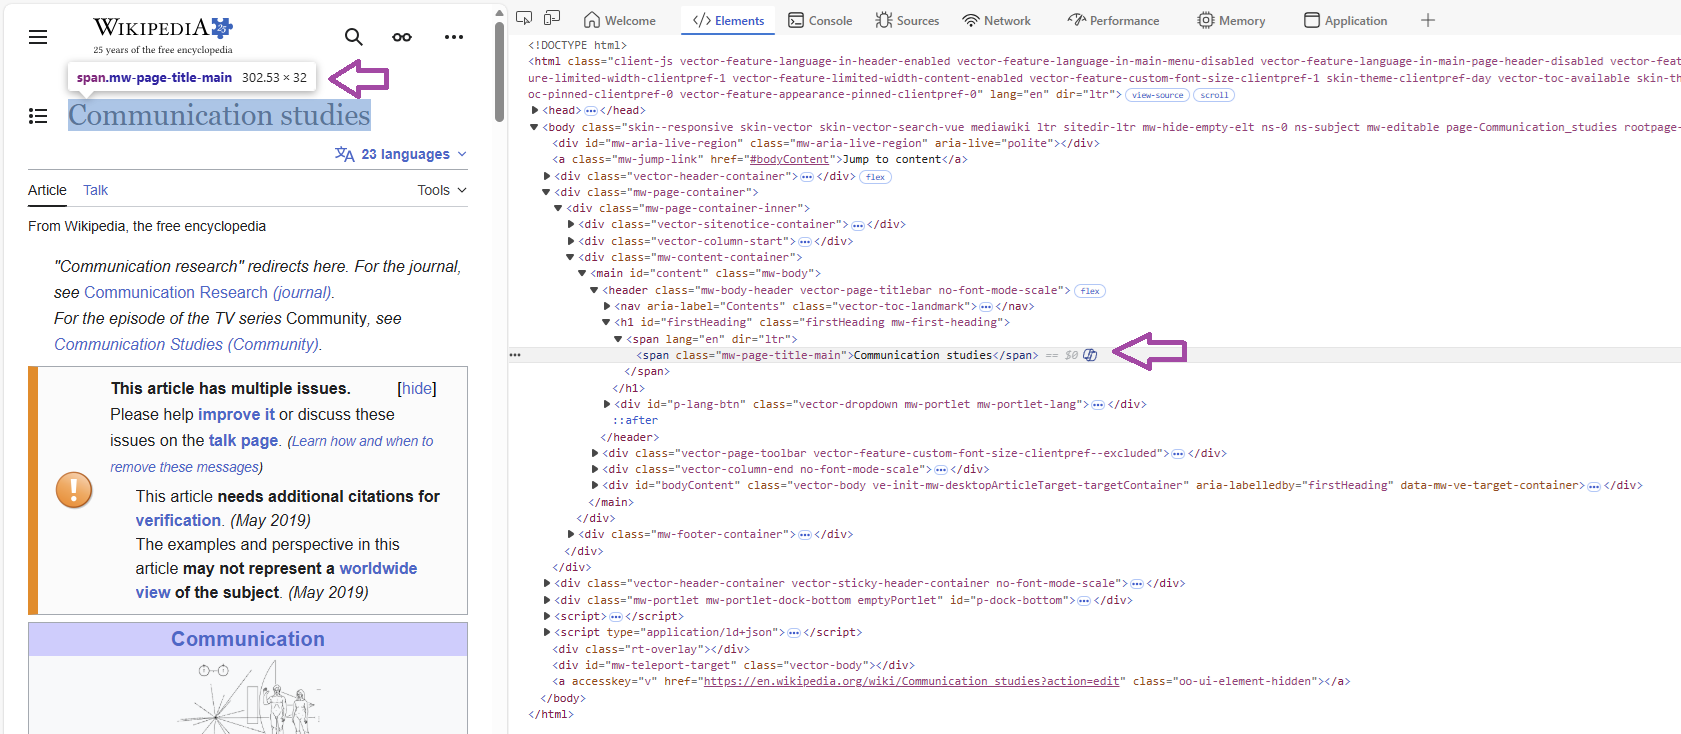Collapse the mw-page-container div node
The height and width of the screenshot is (734, 1681).
(546, 193)
